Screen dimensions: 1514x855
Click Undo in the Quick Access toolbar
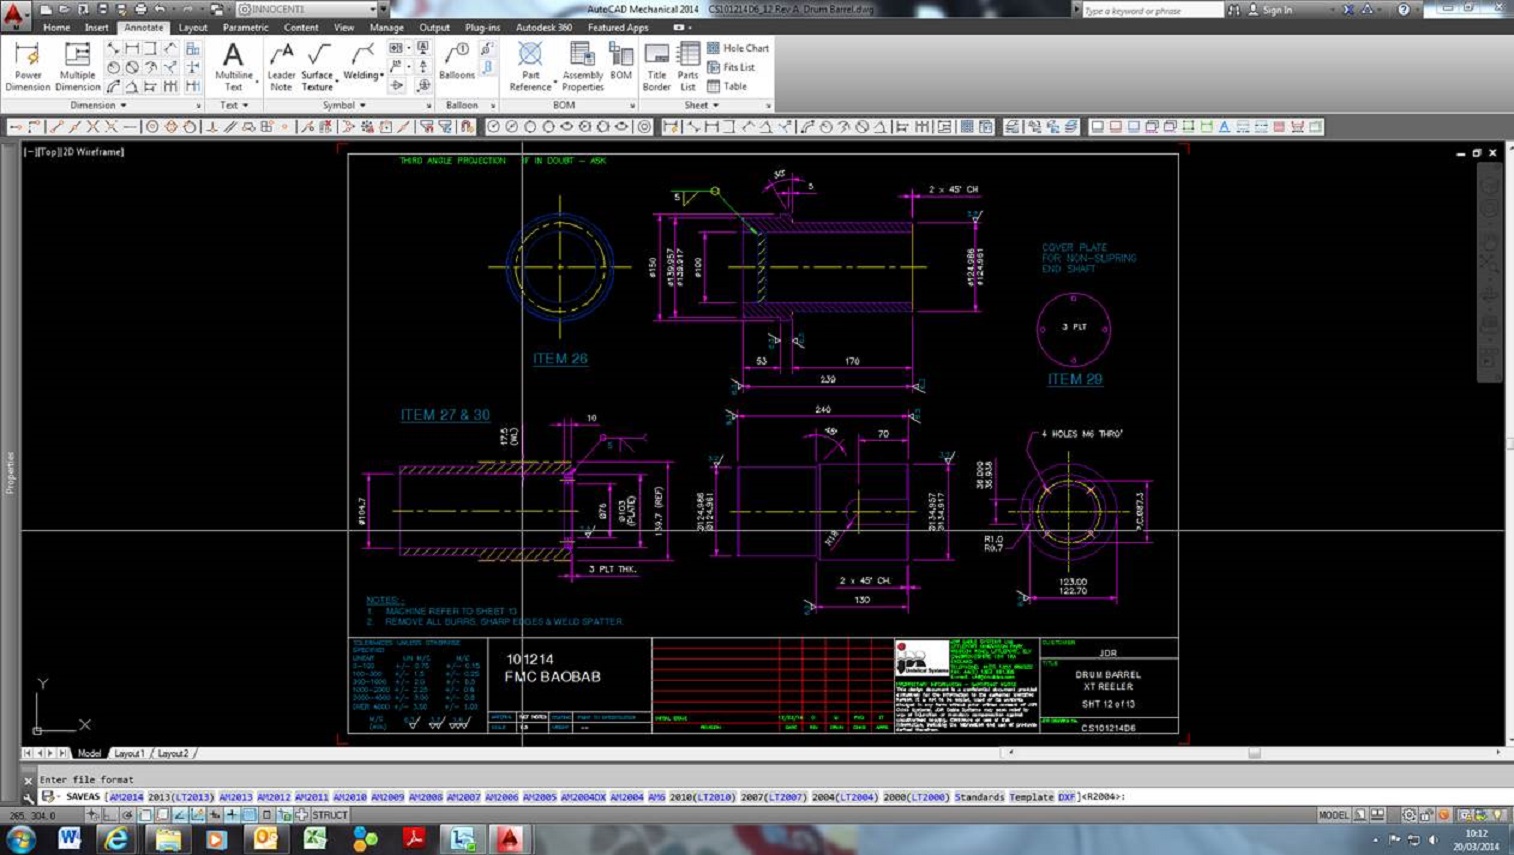coord(160,9)
